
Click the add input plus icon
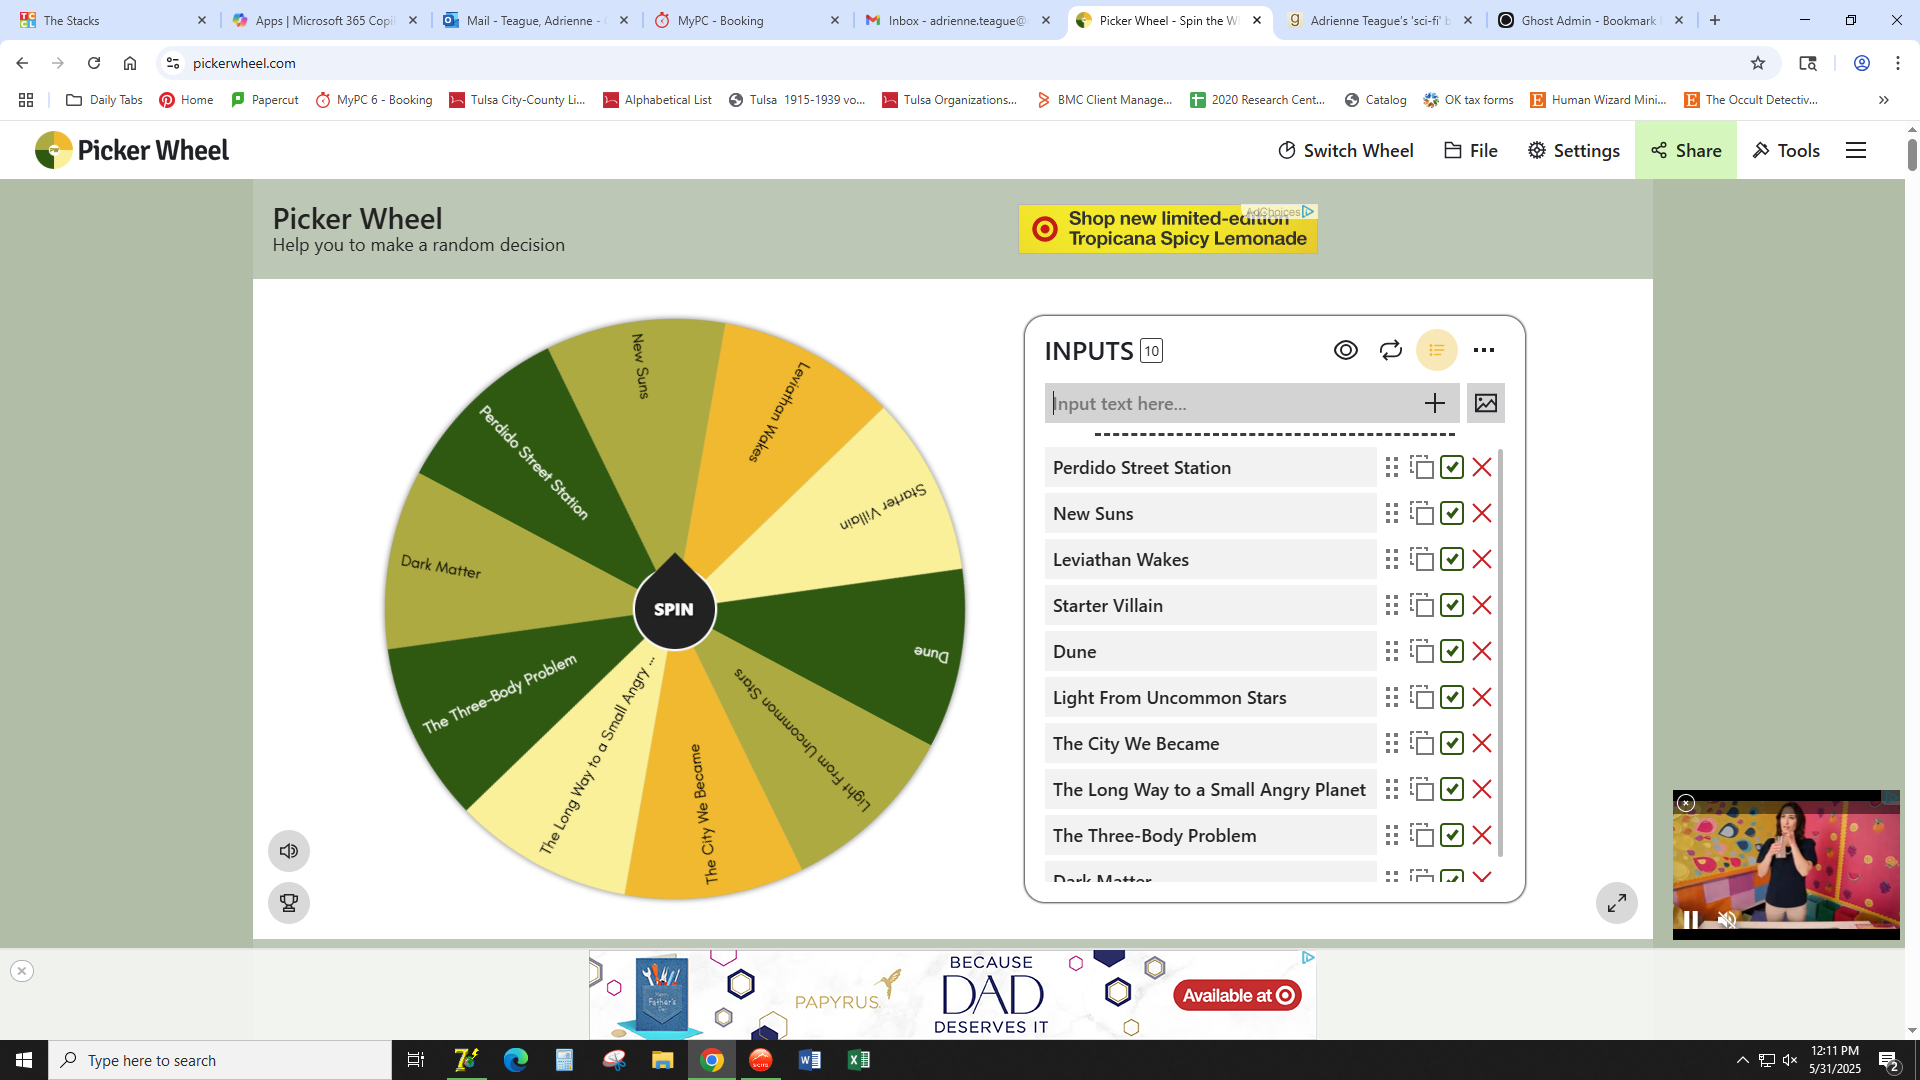point(1434,403)
